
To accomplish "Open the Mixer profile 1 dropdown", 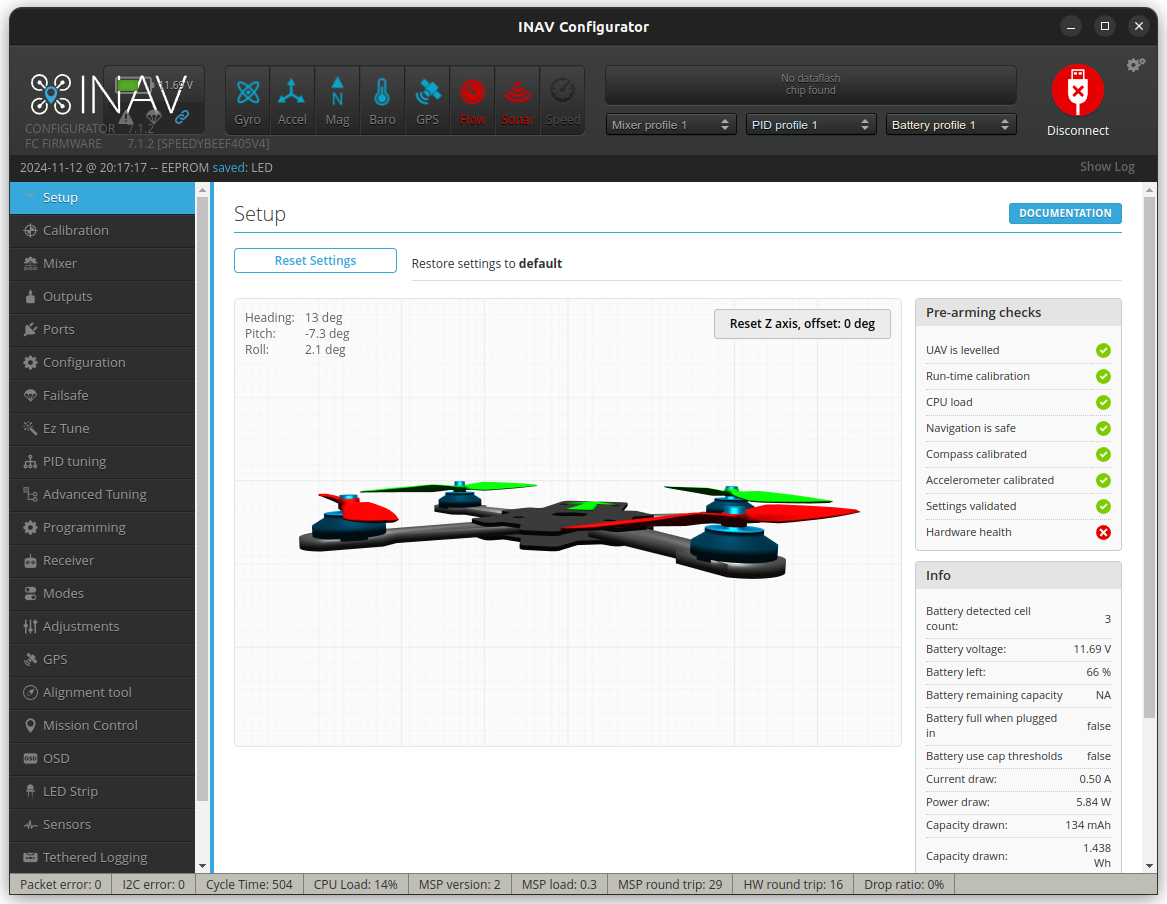I will [x=671, y=125].
